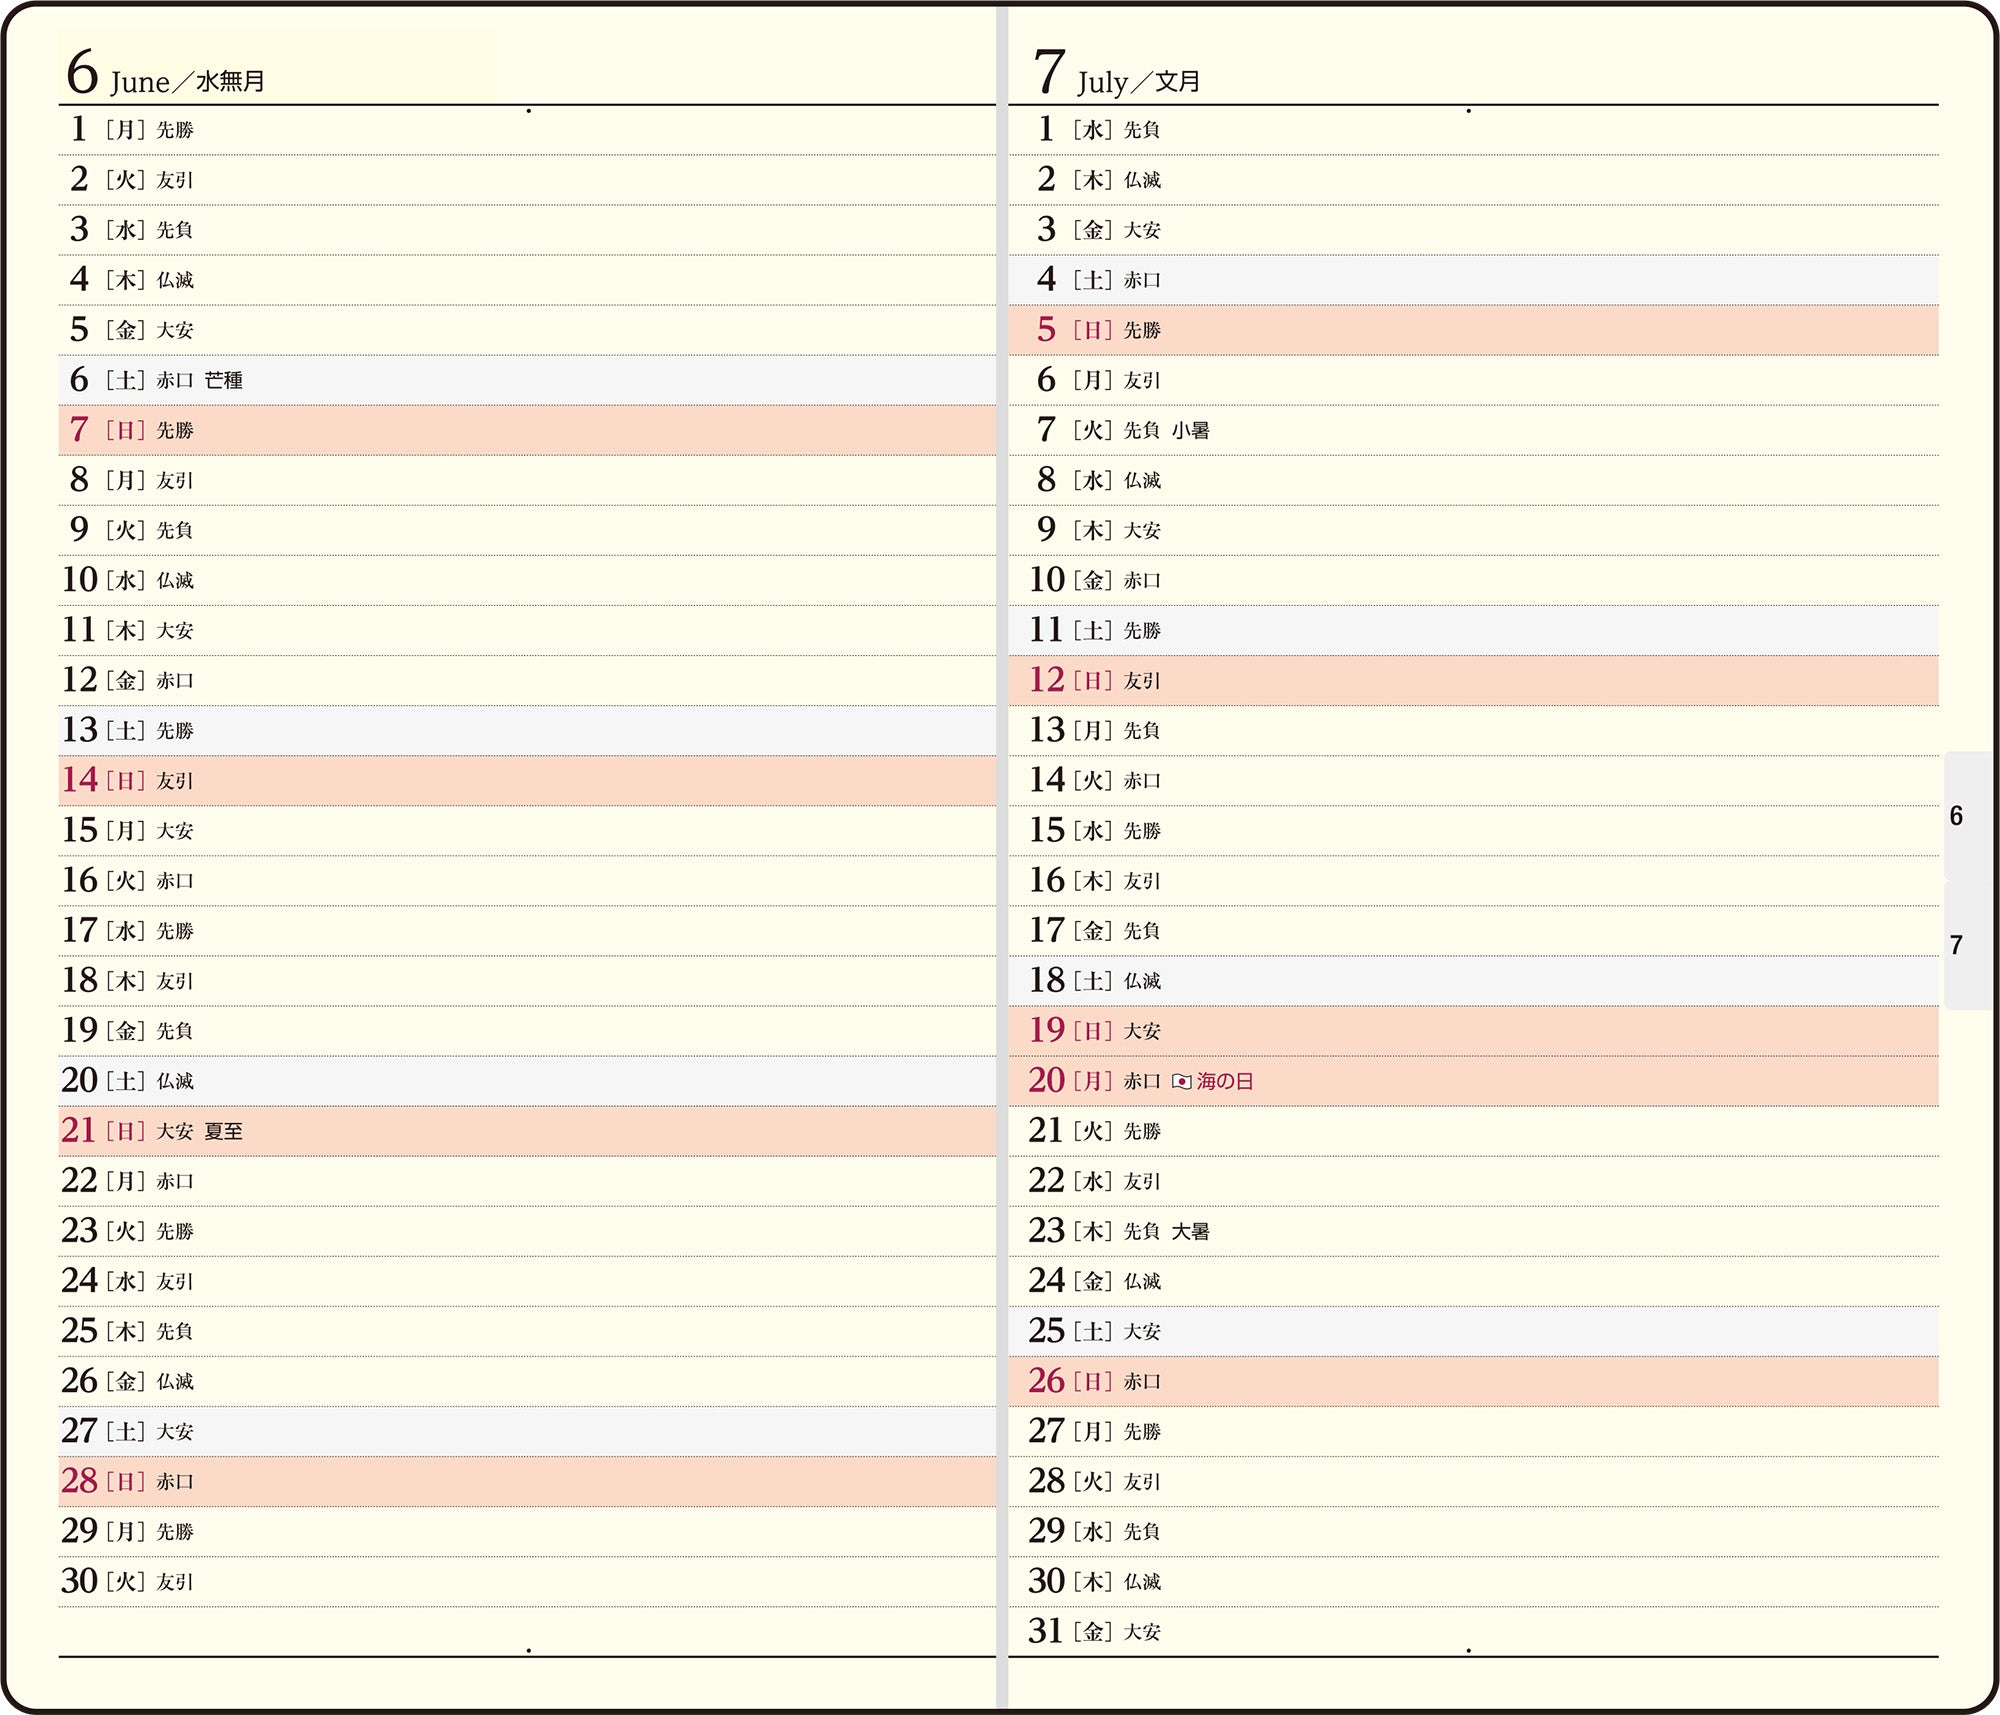This screenshot has width=2000, height=1715.
Task: Select the side index tab labeled 6
Action: tap(1968, 816)
